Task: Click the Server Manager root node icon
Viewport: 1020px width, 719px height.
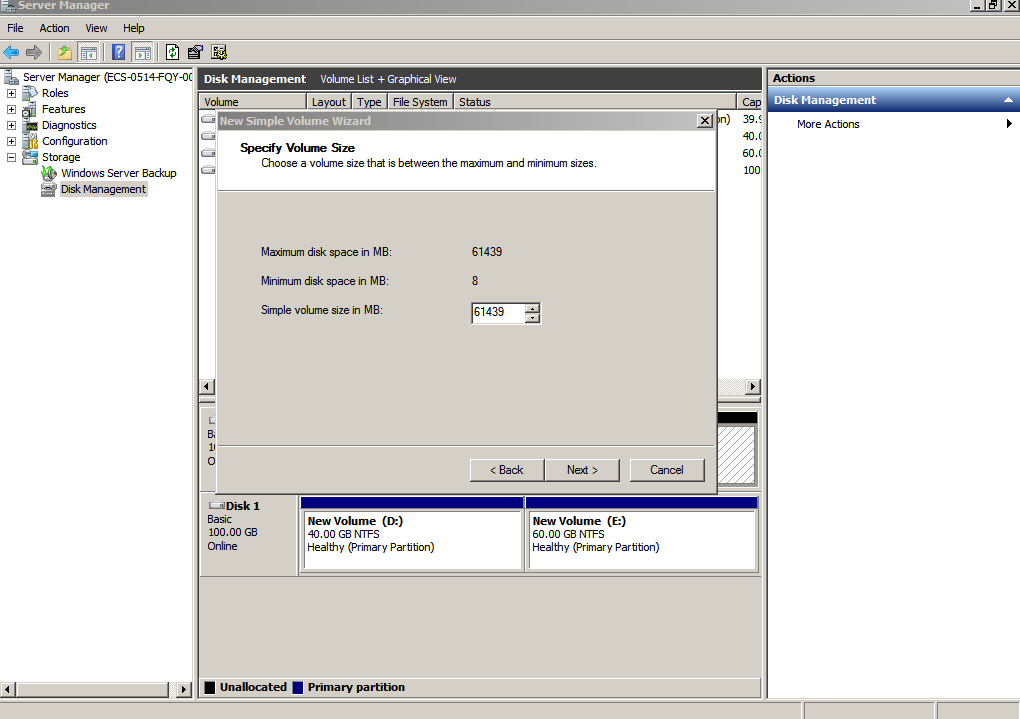Action: point(11,77)
